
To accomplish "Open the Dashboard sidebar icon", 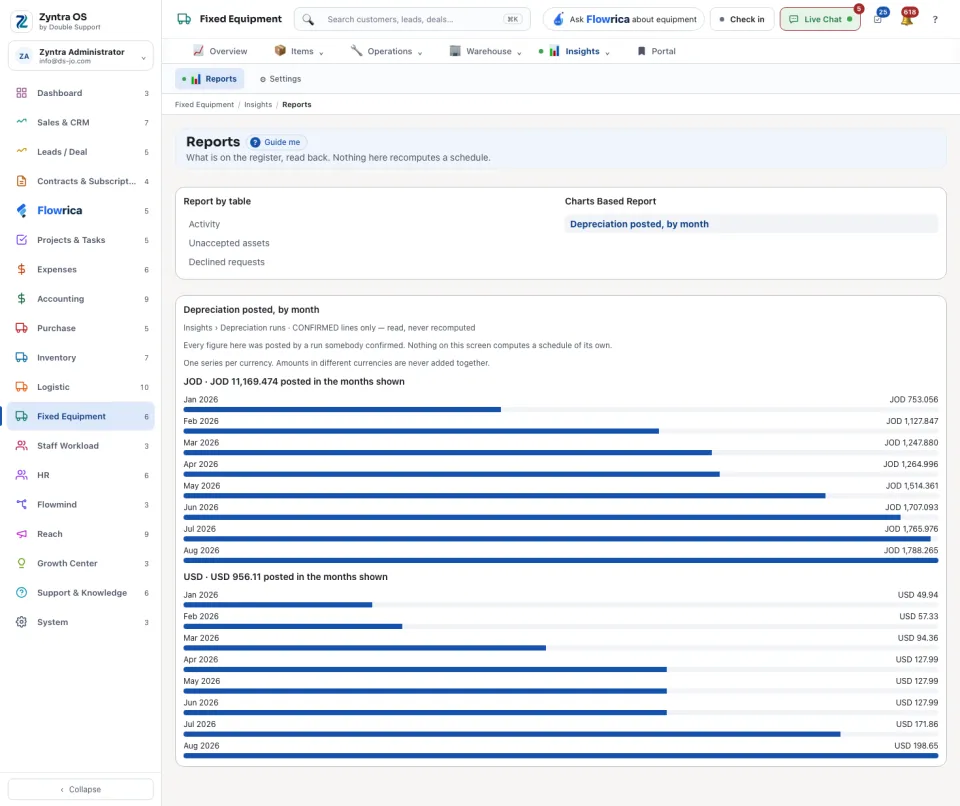I will pyautogui.click(x=21, y=93).
